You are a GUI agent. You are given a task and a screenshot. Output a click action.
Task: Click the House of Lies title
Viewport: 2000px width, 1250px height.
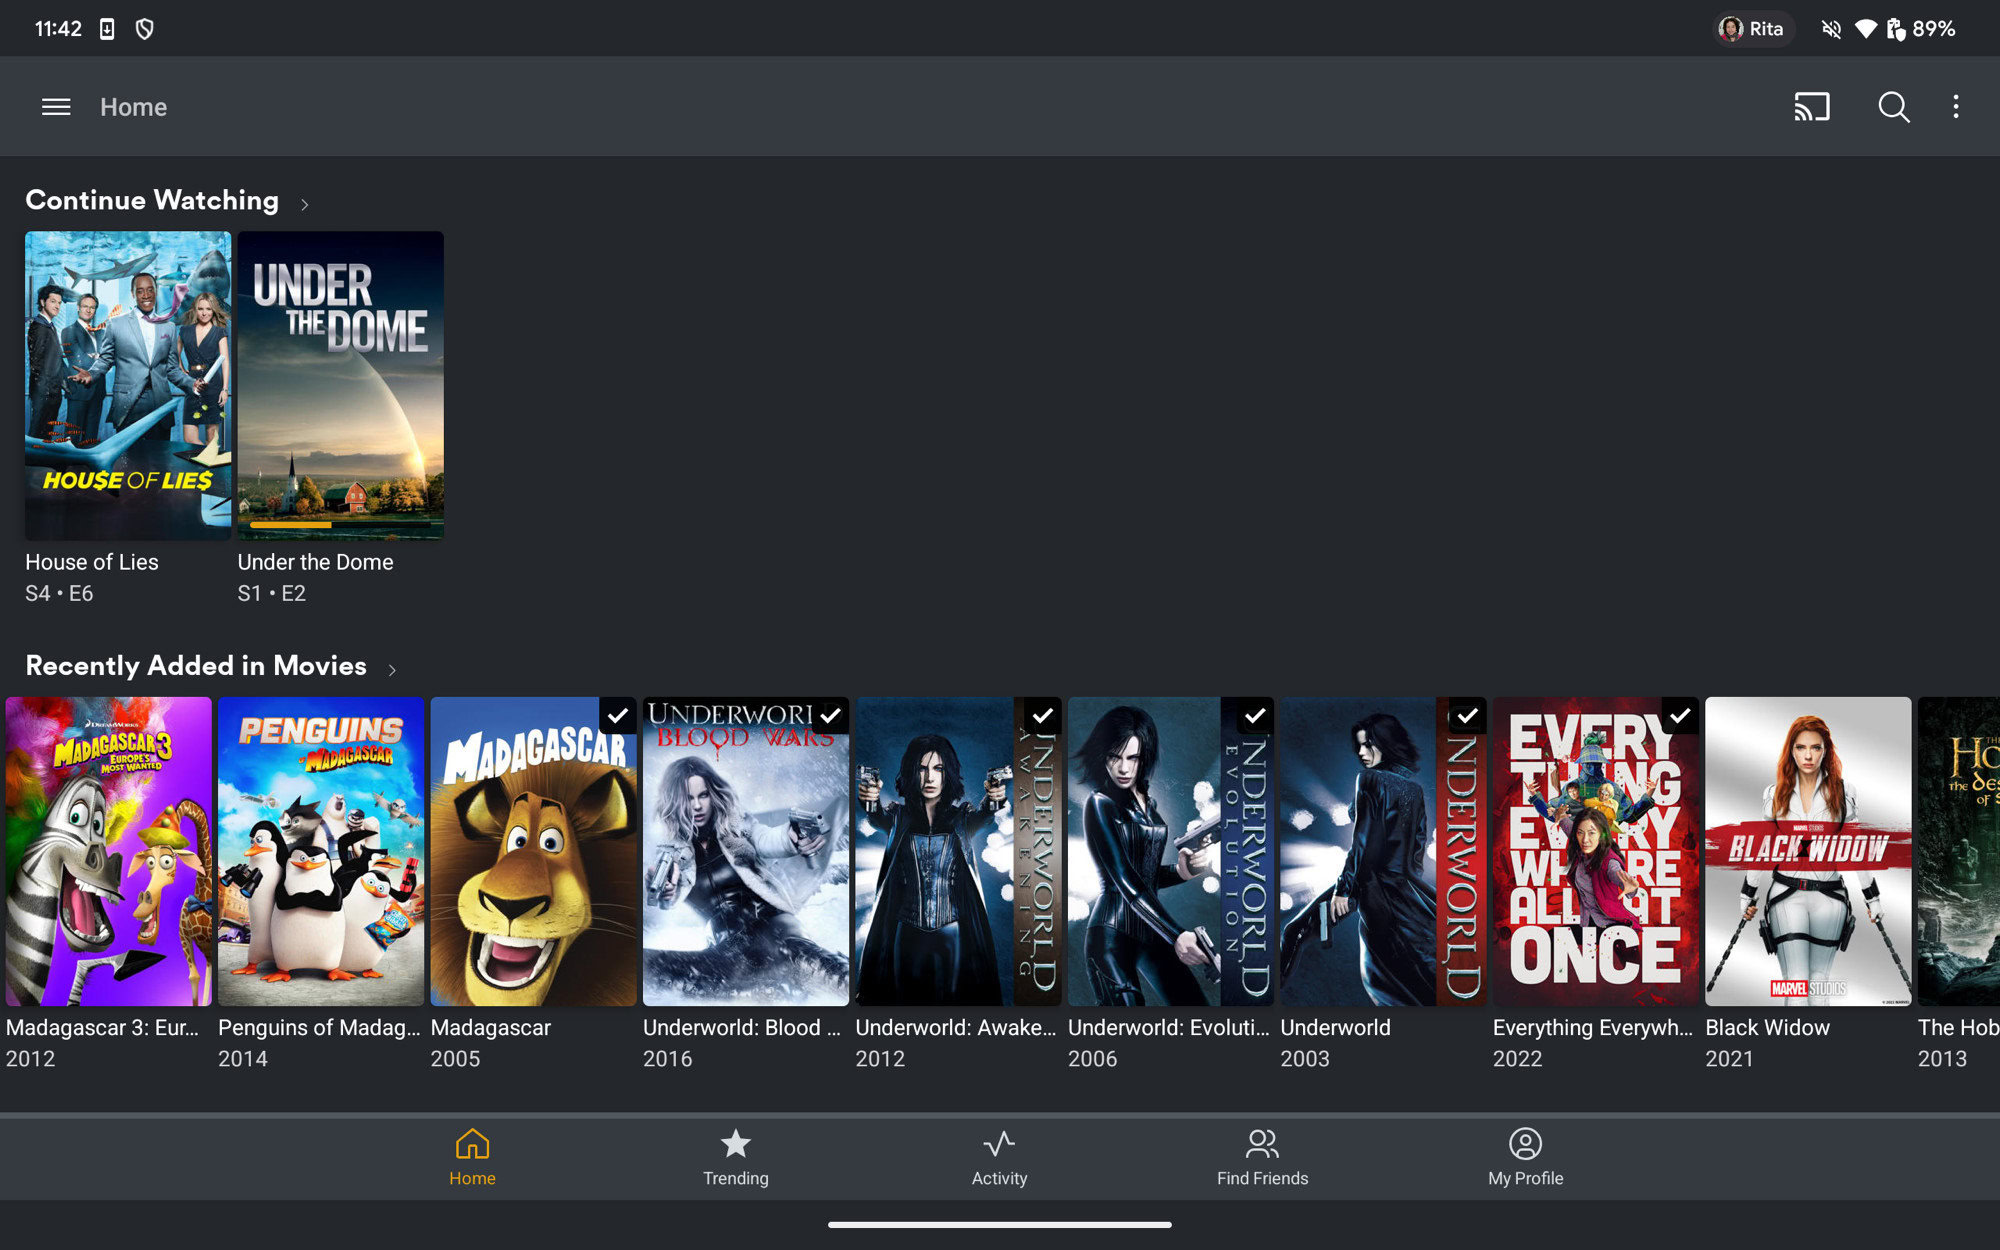[x=92, y=562]
